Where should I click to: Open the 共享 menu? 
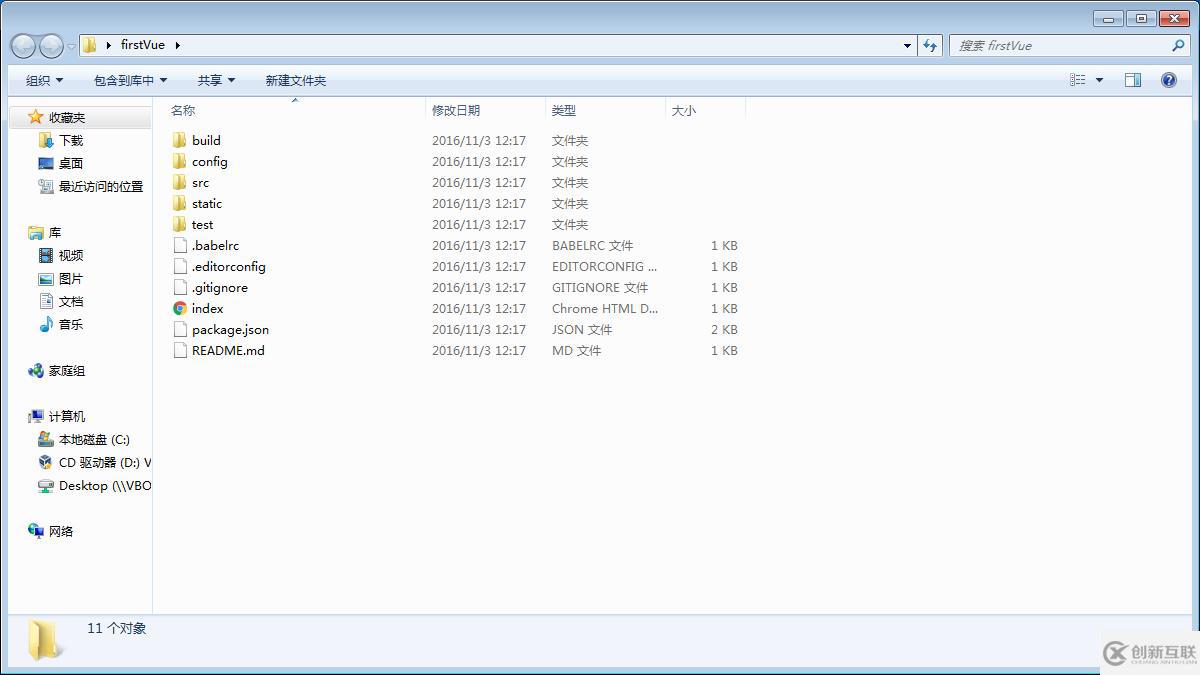pos(215,80)
